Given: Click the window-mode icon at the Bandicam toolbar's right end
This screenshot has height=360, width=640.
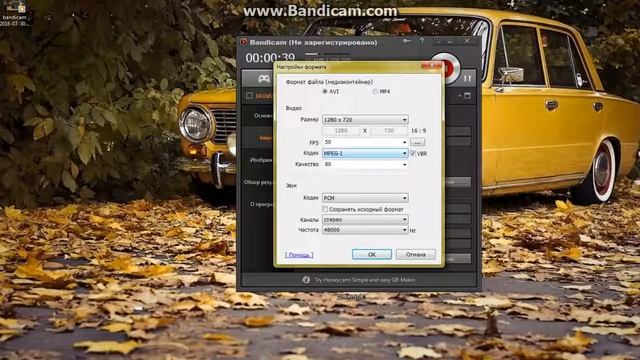Looking at the screenshot, I should point(467,96).
